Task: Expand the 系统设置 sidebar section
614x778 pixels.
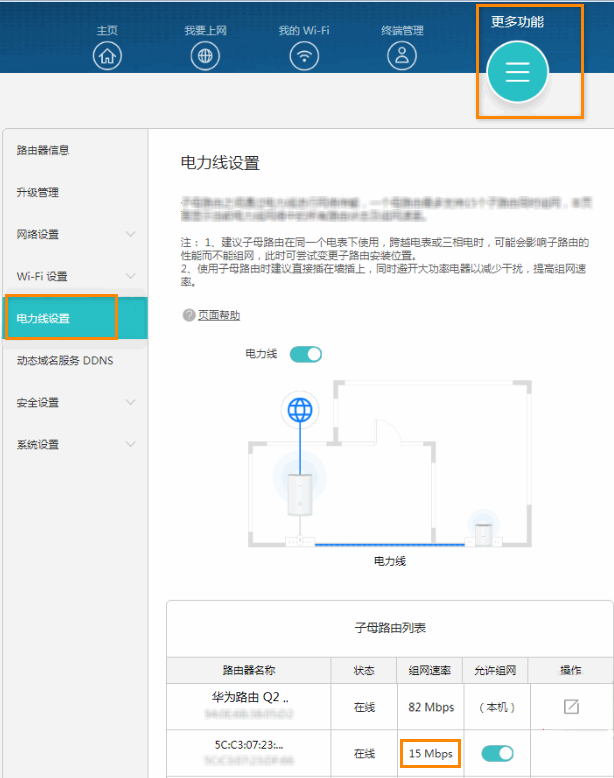Action: 130,444
